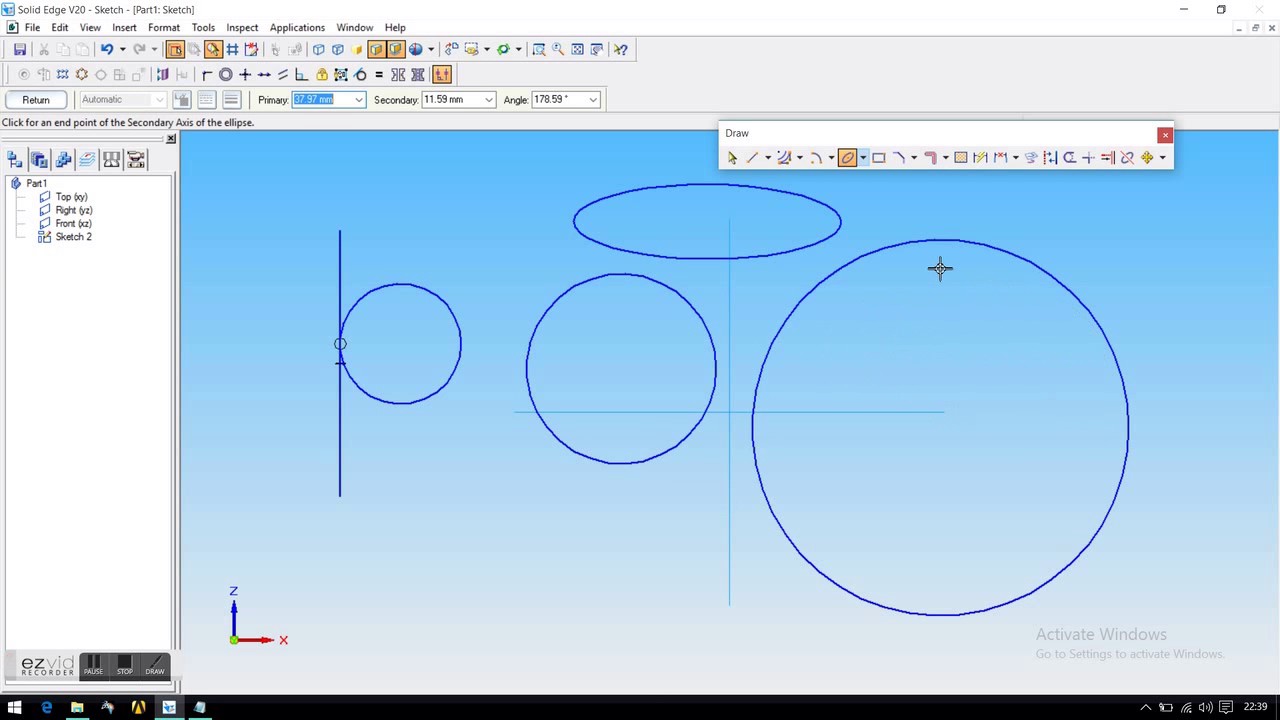
Task: Open File Explorer from the taskbar
Action: click(x=77, y=708)
